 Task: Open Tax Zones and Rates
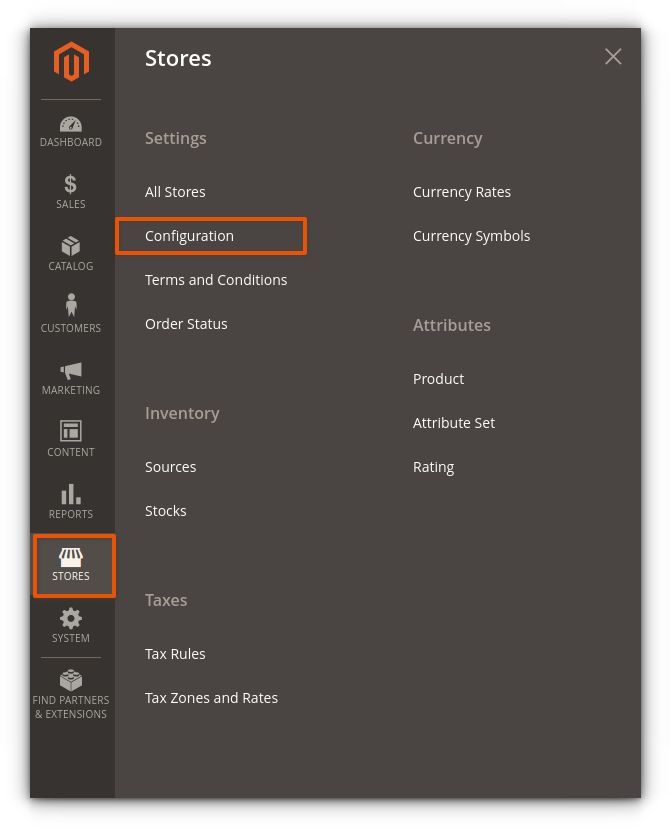211,698
